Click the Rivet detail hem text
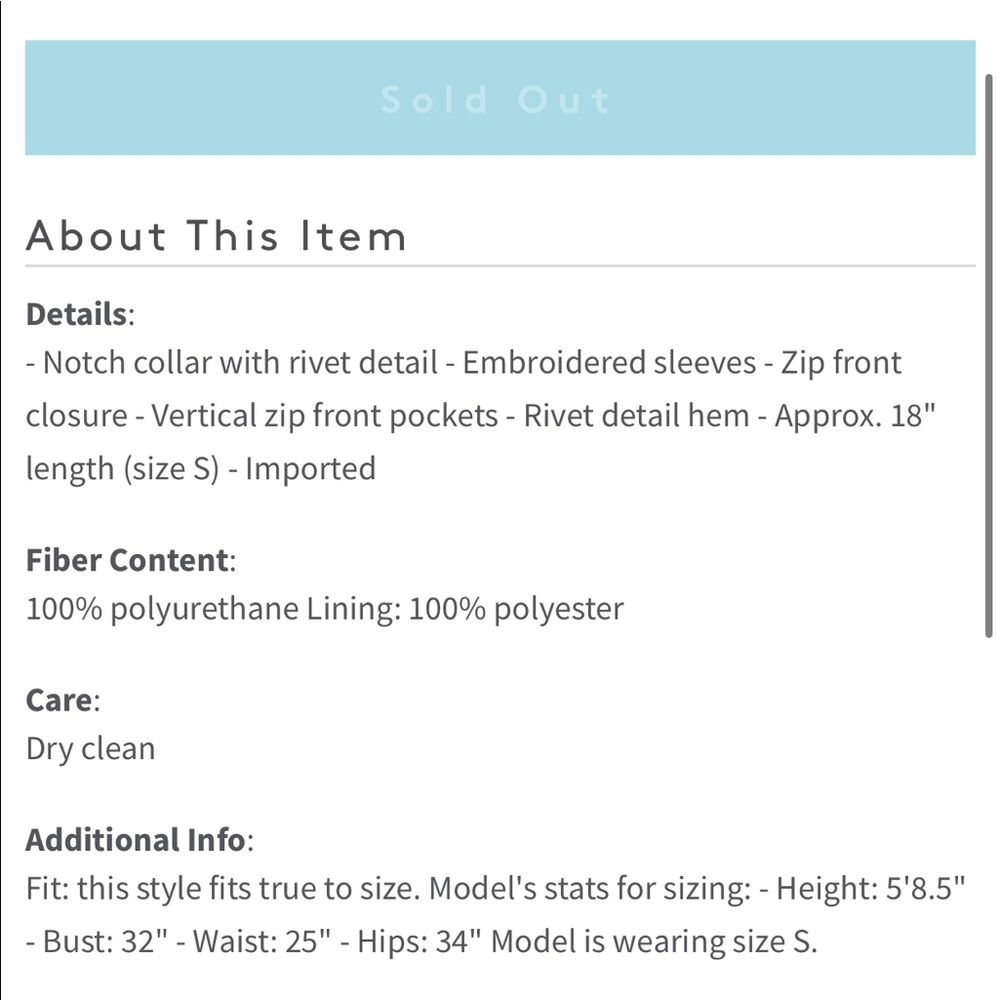 636,416
